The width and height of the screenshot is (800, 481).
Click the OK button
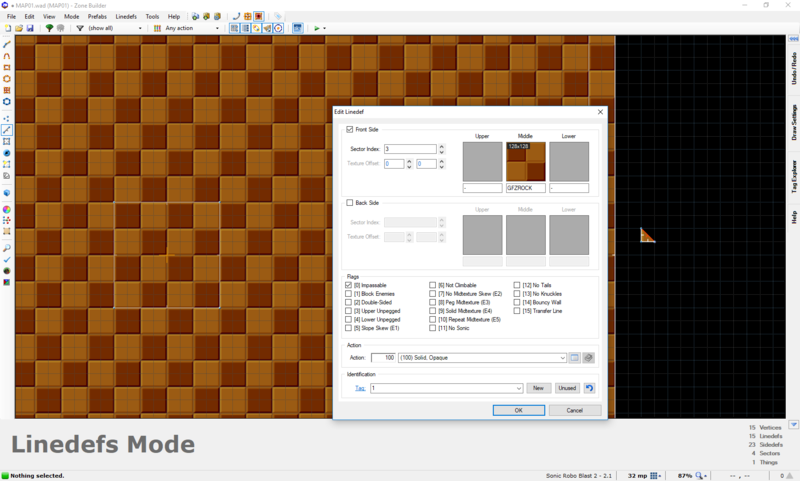(x=518, y=410)
